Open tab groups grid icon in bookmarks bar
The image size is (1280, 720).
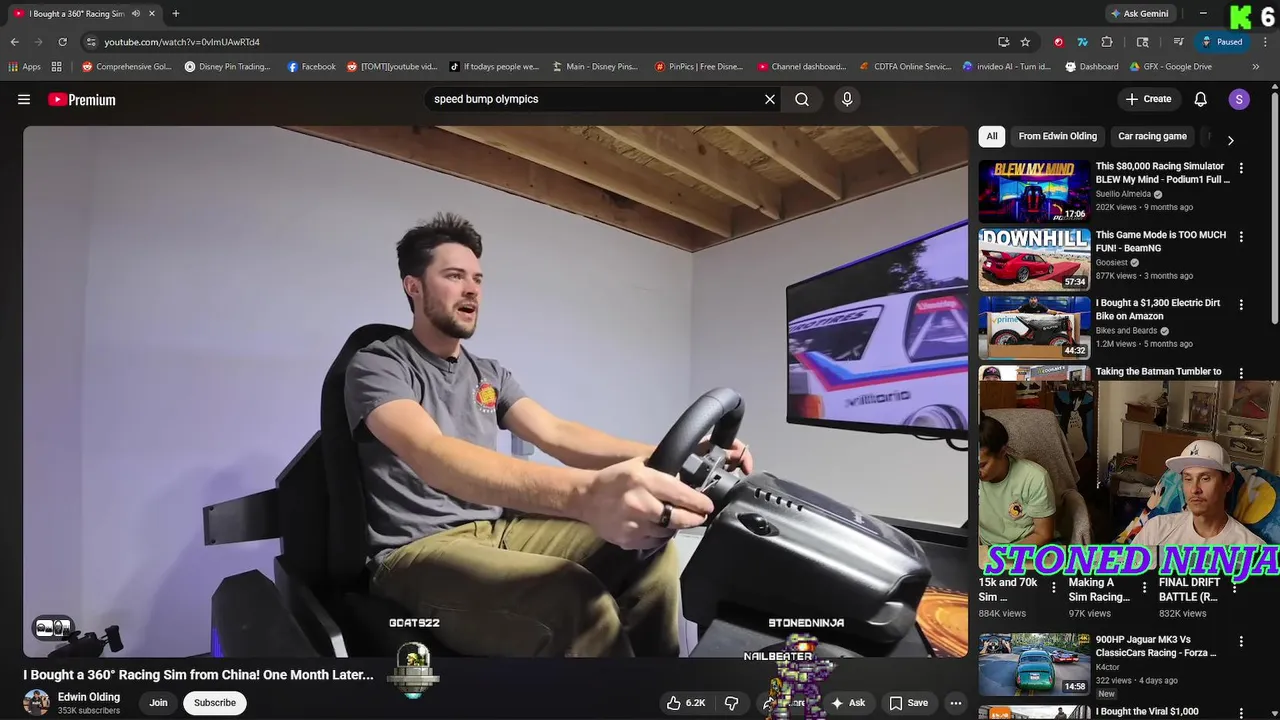coord(56,67)
